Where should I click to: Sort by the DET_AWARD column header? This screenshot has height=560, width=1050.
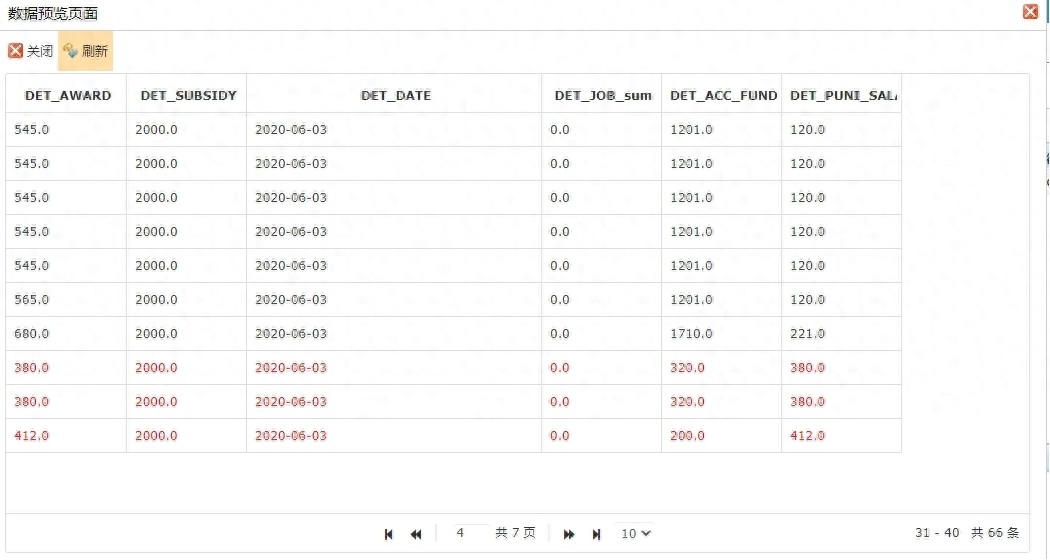[x=66, y=95]
